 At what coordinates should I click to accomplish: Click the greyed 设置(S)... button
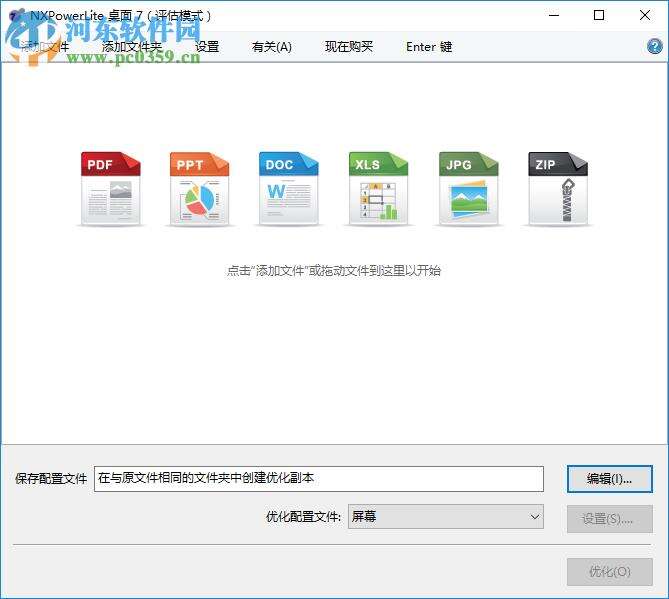point(609,519)
